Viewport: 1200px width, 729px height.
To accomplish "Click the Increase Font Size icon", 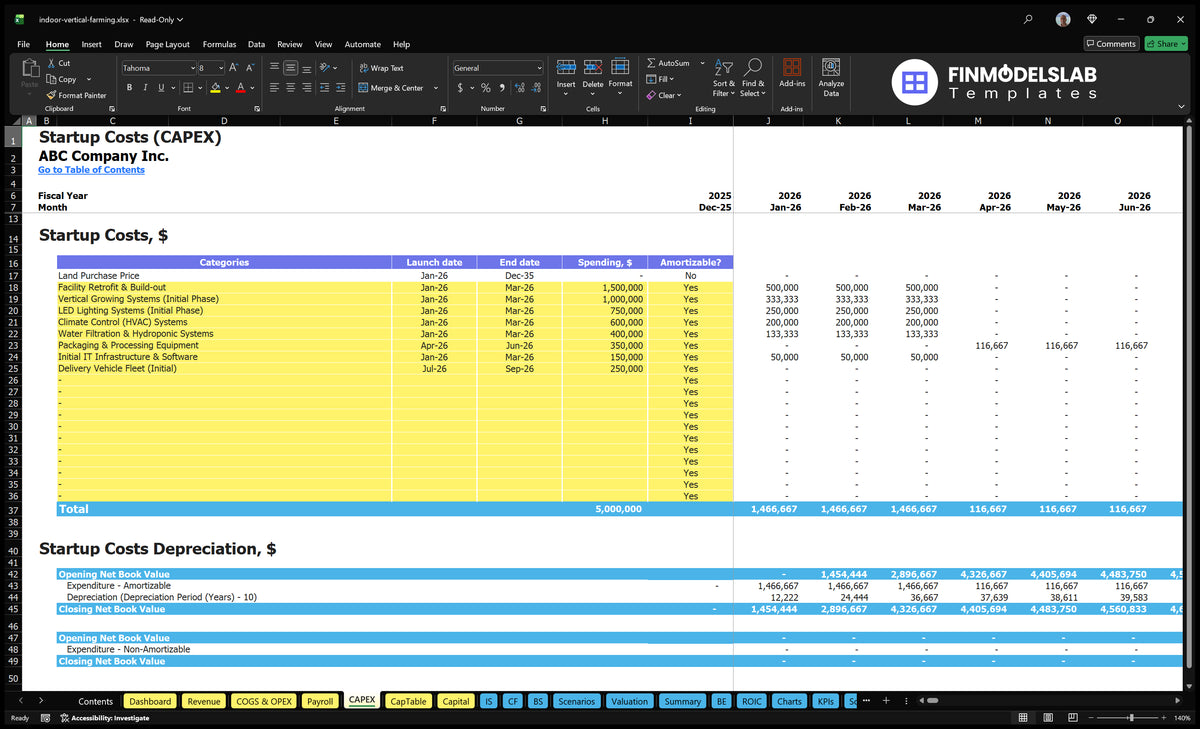I will pos(233,68).
